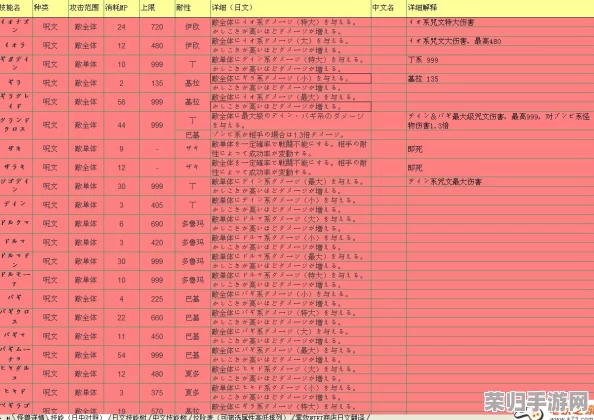Select the 详细解释 column header
Image resolution: width=594 pixels, height=420 pixels.
pyautogui.click(x=500, y=8)
